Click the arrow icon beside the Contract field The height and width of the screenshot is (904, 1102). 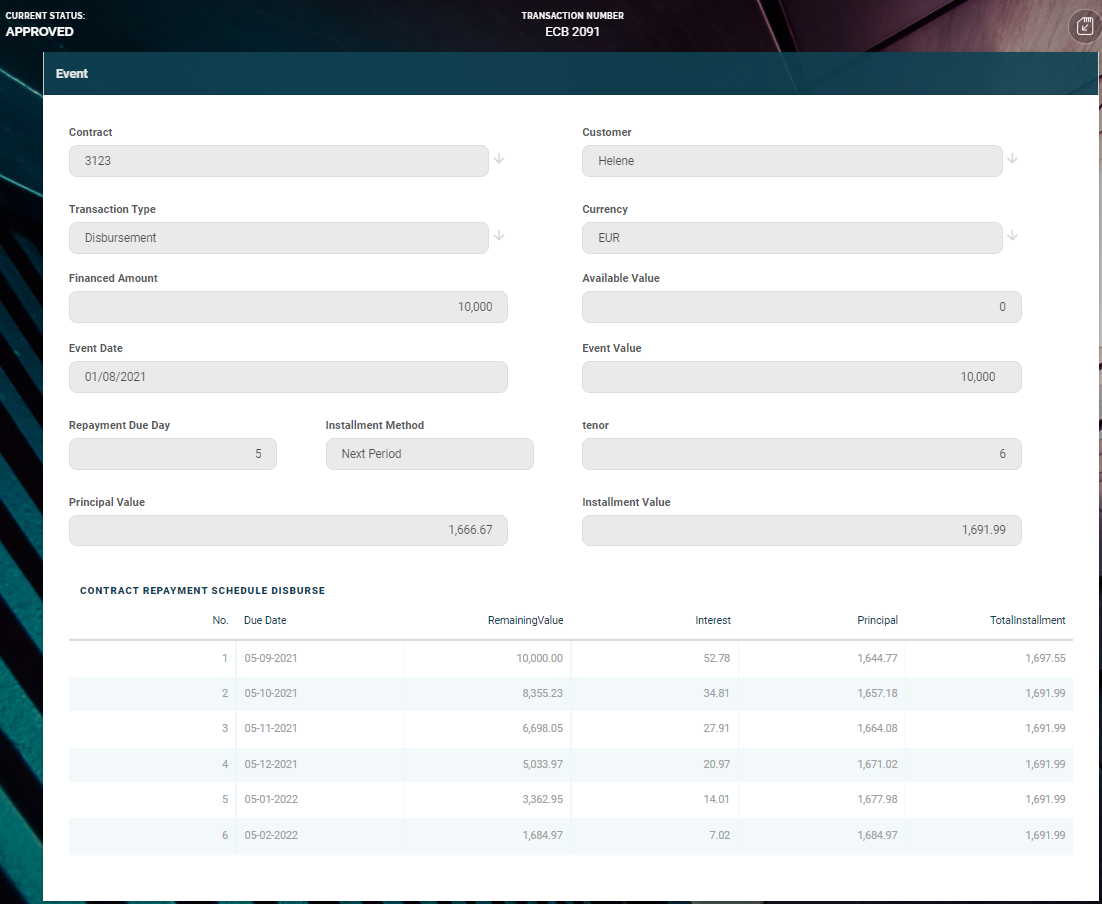point(499,159)
